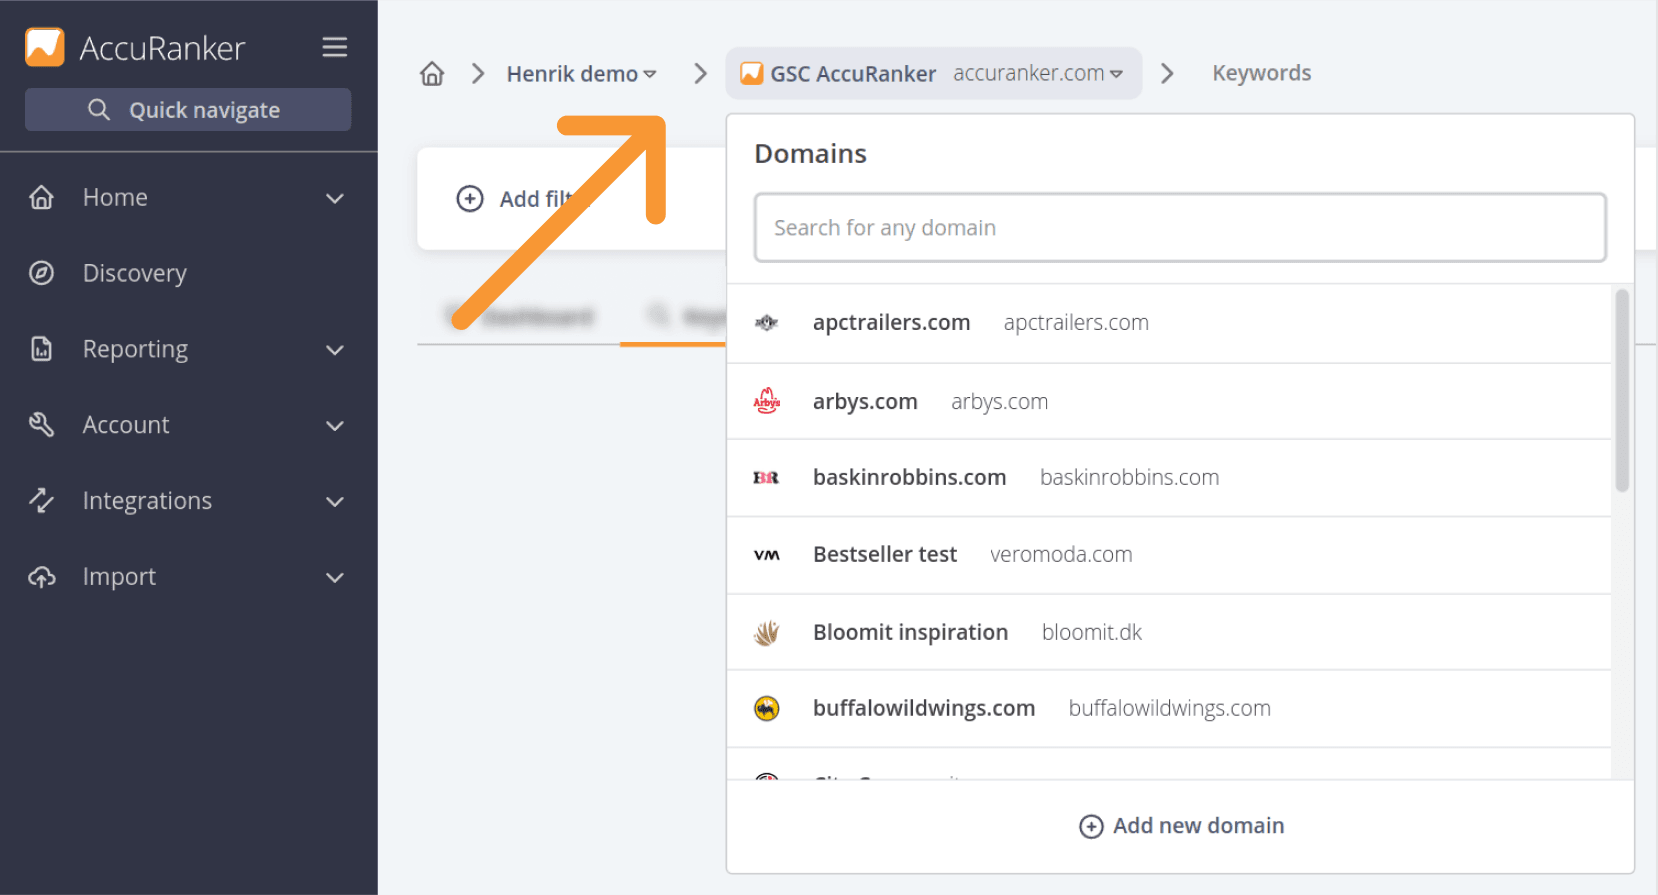This screenshot has width=1658, height=895.
Task: Expand the Integrations sidebar section
Action: [335, 502]
